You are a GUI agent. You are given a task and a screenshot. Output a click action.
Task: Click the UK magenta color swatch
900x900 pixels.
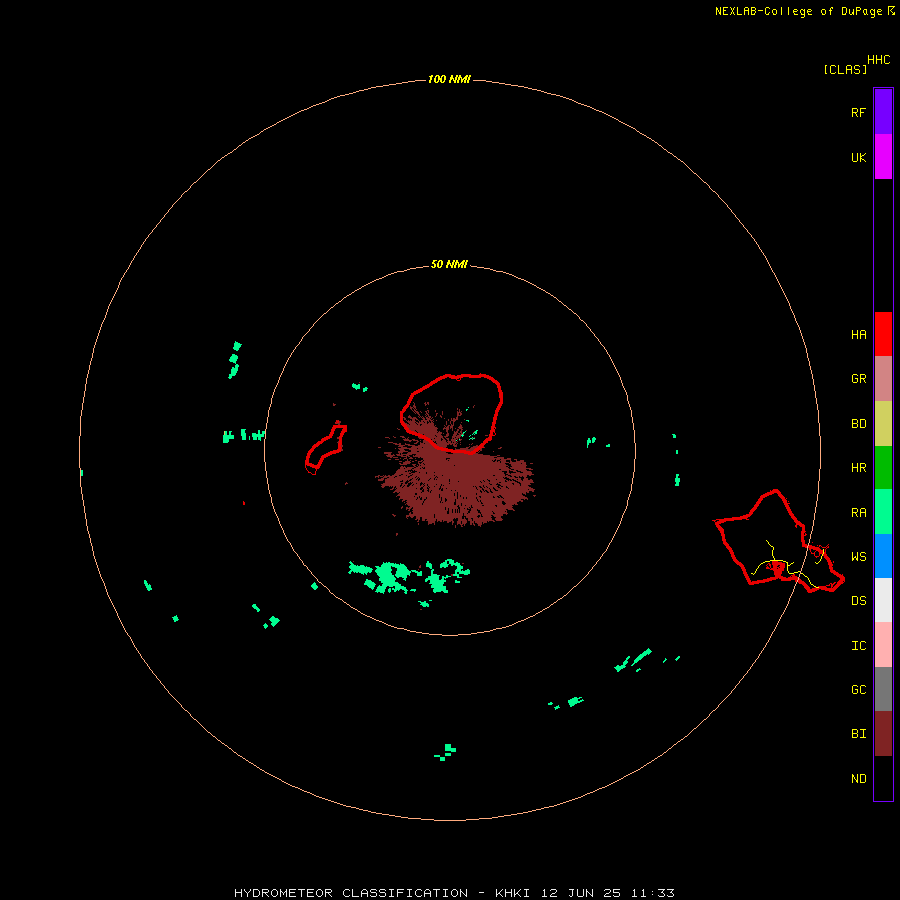pos(883,157)
